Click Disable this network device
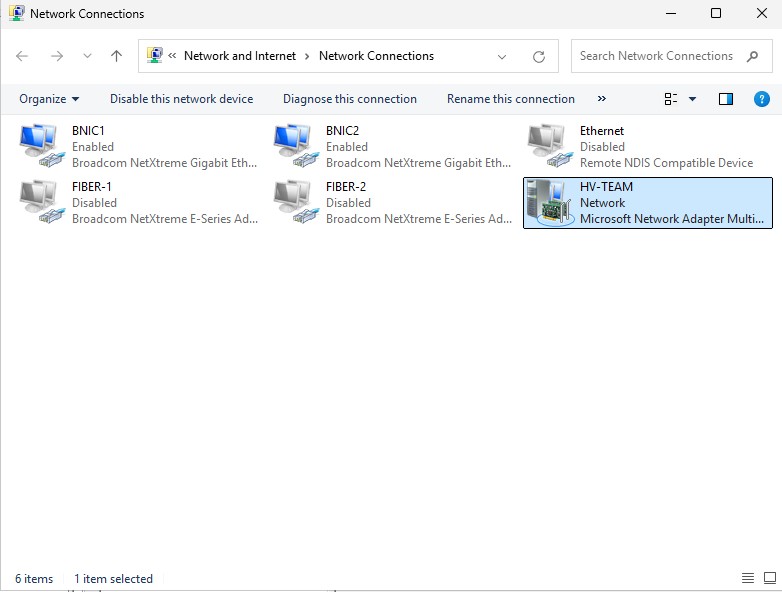Image resolution: width=782 pixels, height=592 pixels. pos(181,99)
